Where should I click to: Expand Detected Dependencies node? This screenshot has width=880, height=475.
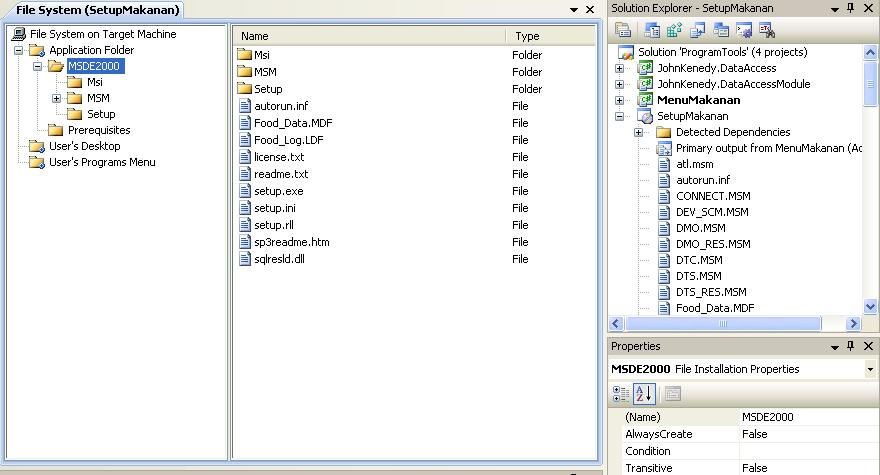point(639,133)
